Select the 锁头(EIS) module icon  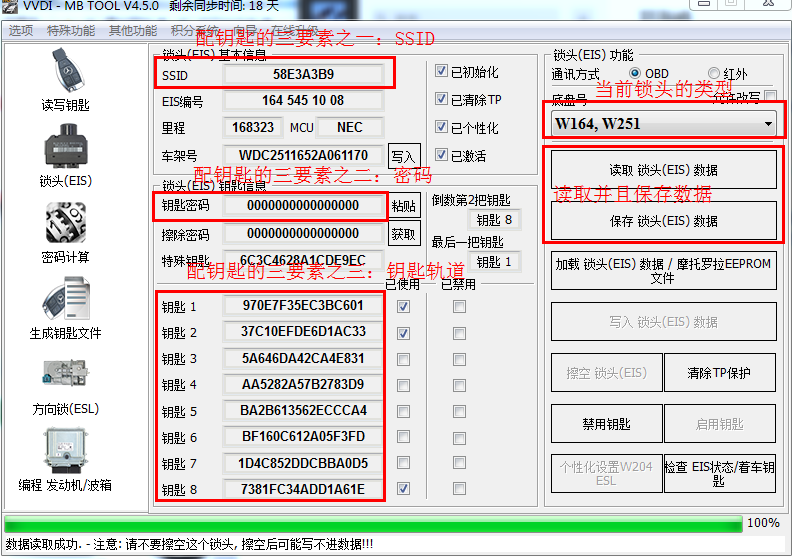(65, 147)
